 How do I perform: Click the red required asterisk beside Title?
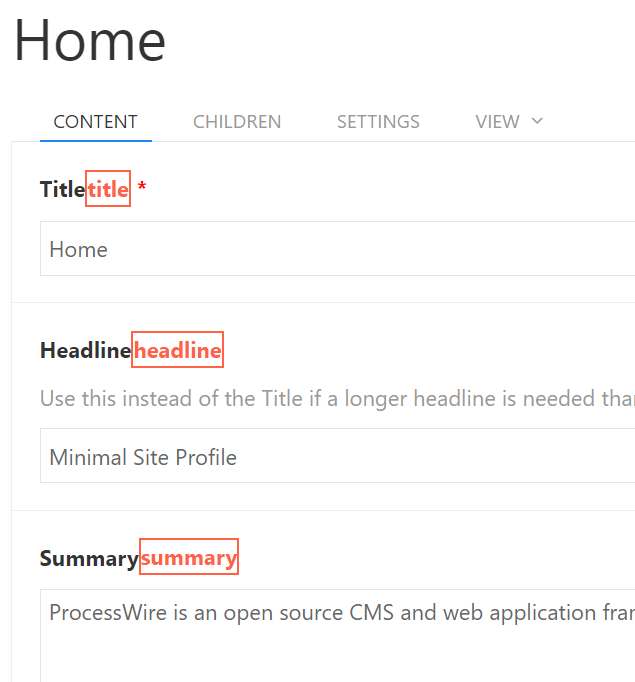coord(142,189)
